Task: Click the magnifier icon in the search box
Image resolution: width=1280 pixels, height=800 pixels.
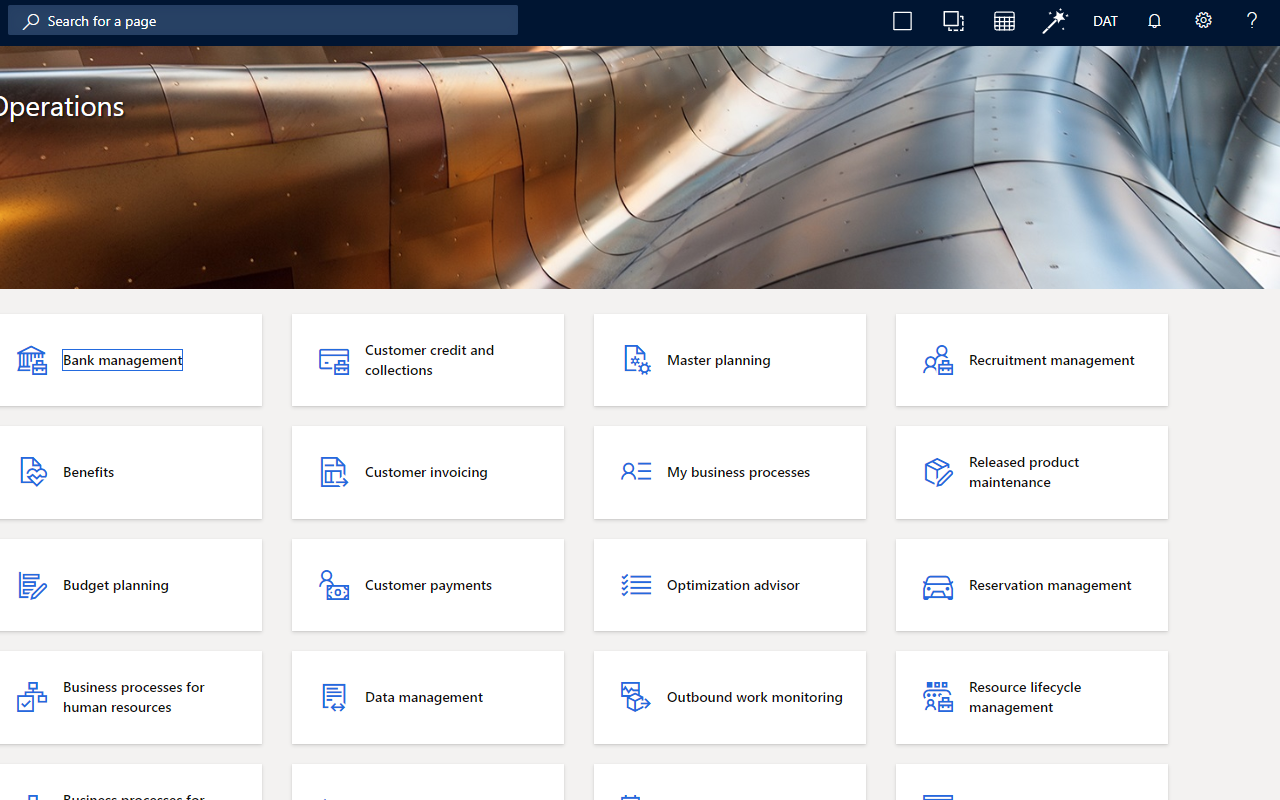Action: (x=31, y=21)
